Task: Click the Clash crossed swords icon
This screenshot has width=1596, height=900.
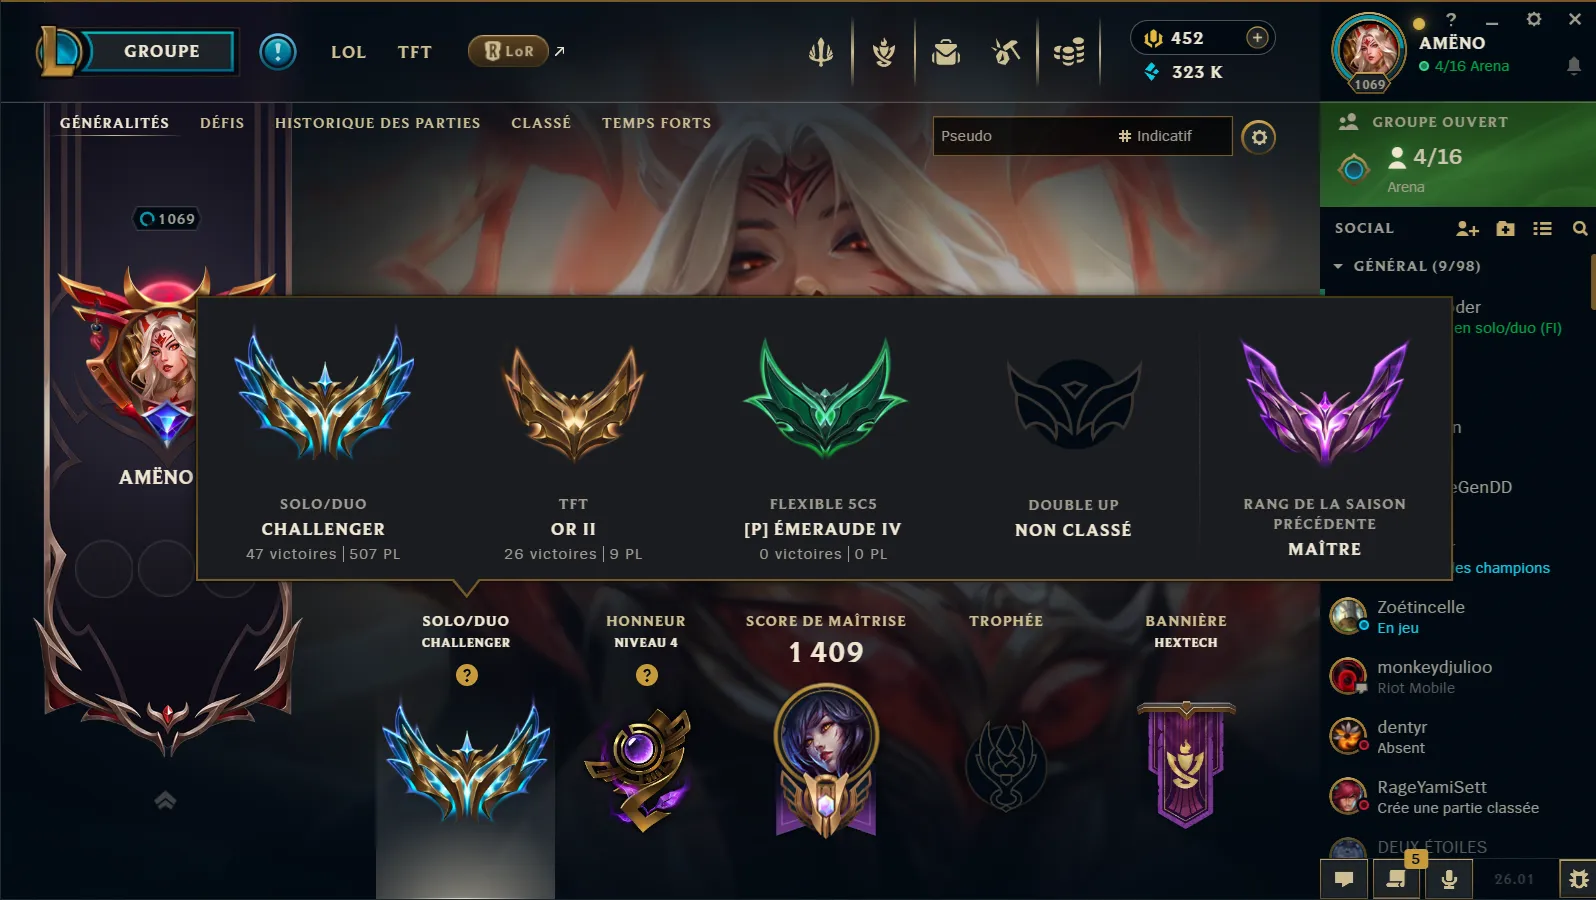Action: (x=821, y=52)
